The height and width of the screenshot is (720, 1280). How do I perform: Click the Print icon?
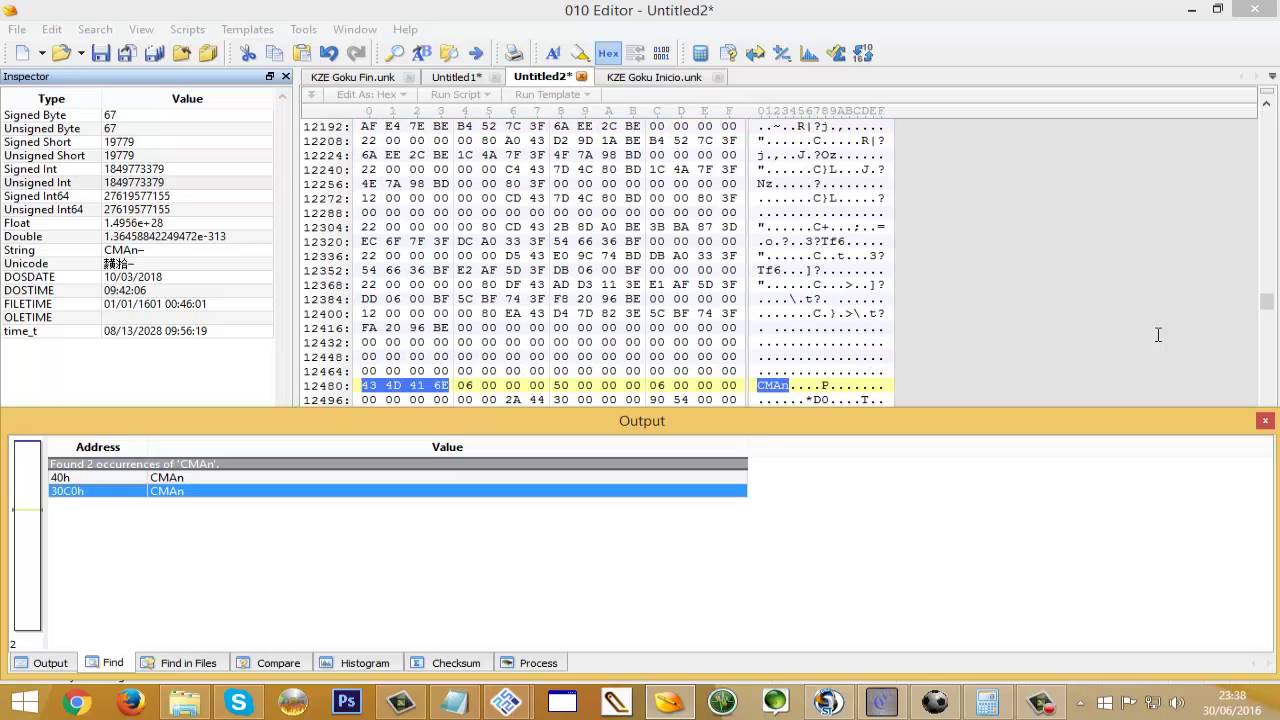[514, 53]
